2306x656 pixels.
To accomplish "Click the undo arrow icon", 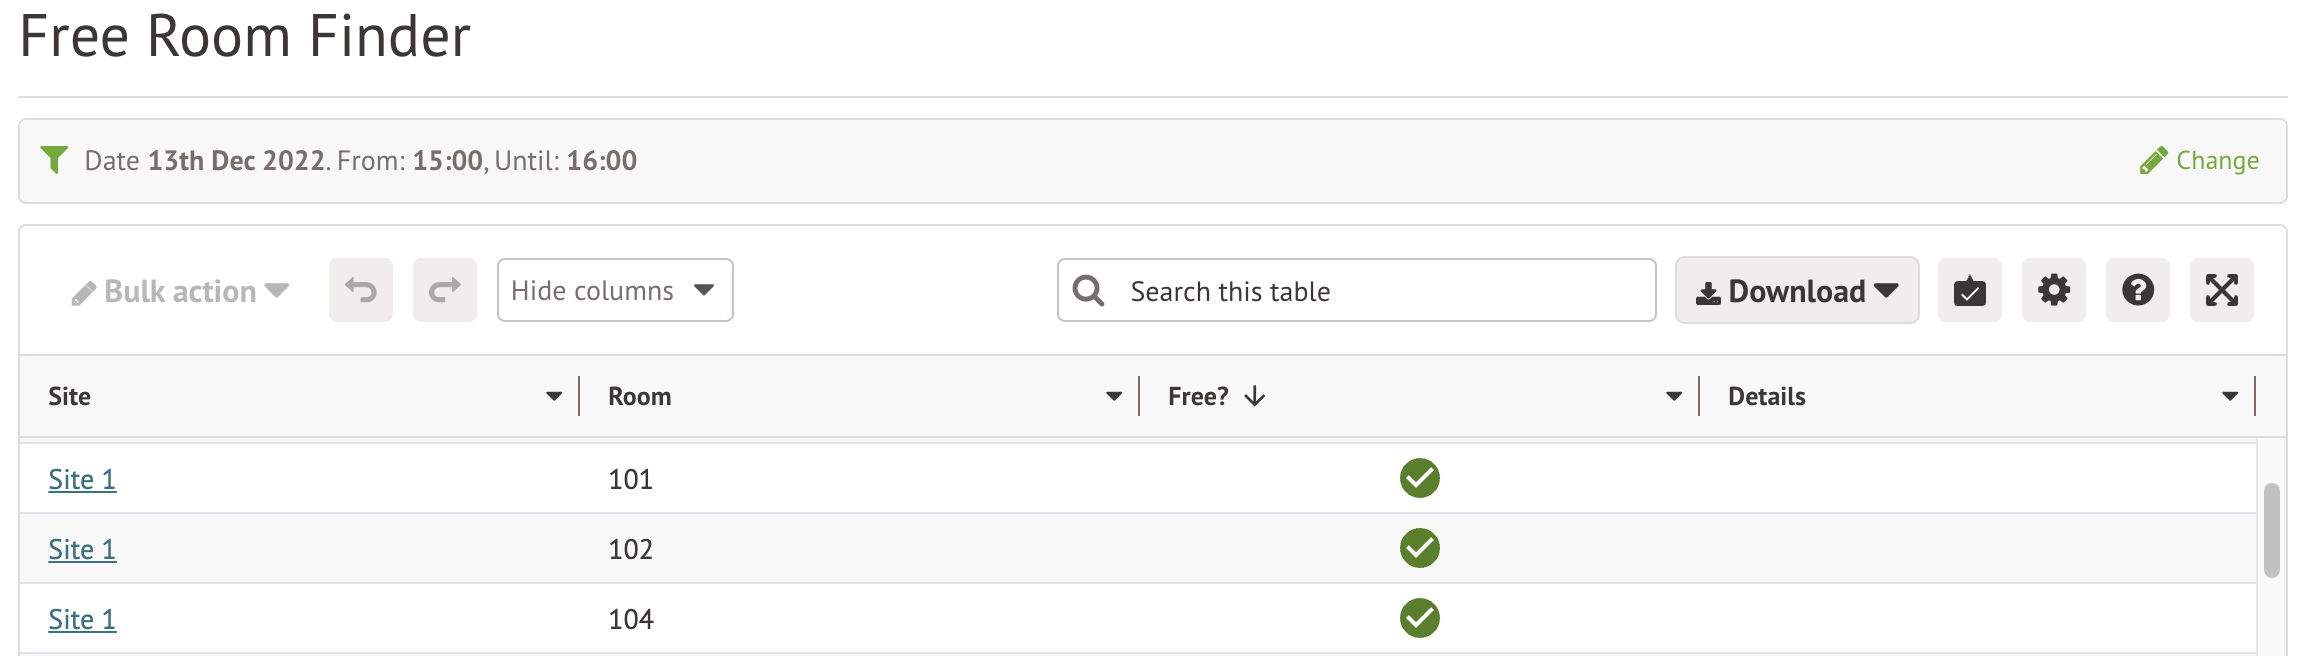I will pyautogui.click(x=361, y=290).
